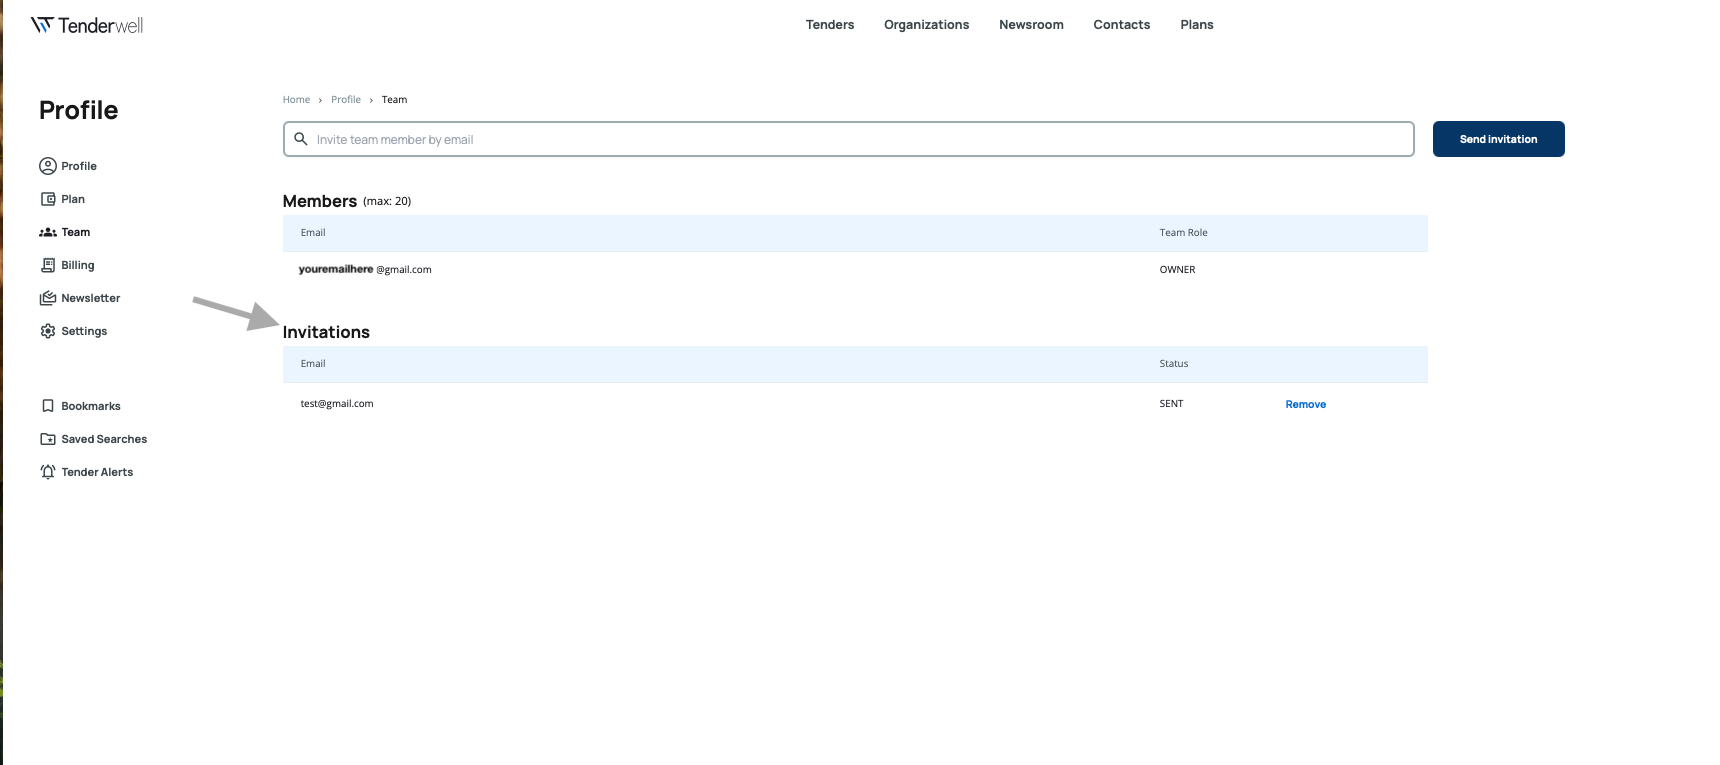Image resolution: width=1720 pixels, height=765 pixels.
Task: Click the Profile user icon in sidebar
Action: tap(47, 166)
